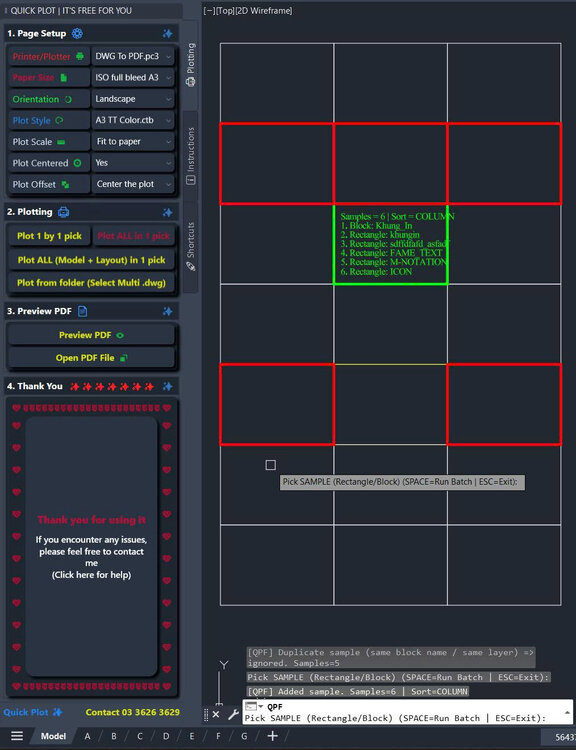This screenshot has height=750, width=576.
Task: Switch to the Shortcuts side tab
Action: pos(190,246)
